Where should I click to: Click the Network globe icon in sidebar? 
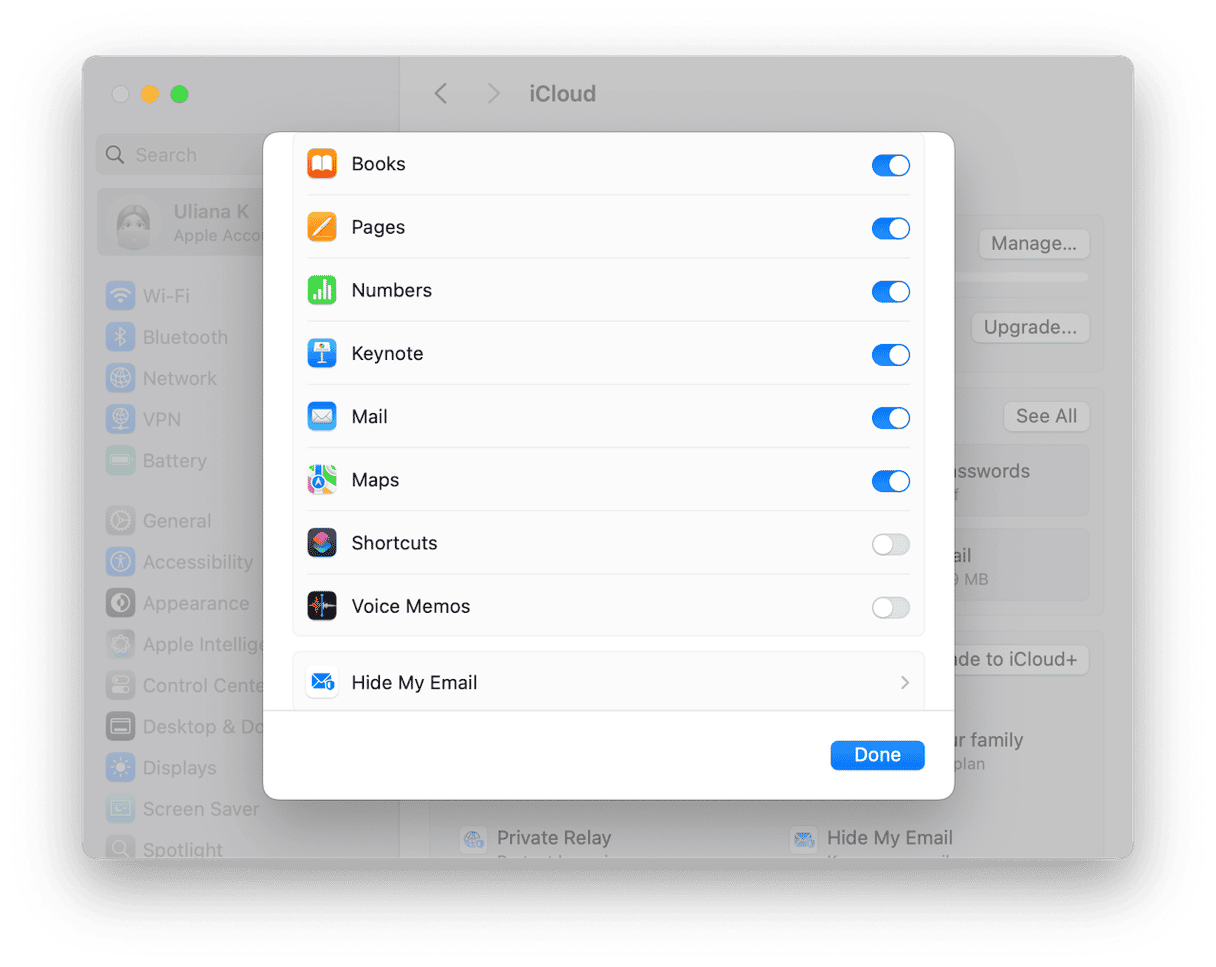pos(120,378)
